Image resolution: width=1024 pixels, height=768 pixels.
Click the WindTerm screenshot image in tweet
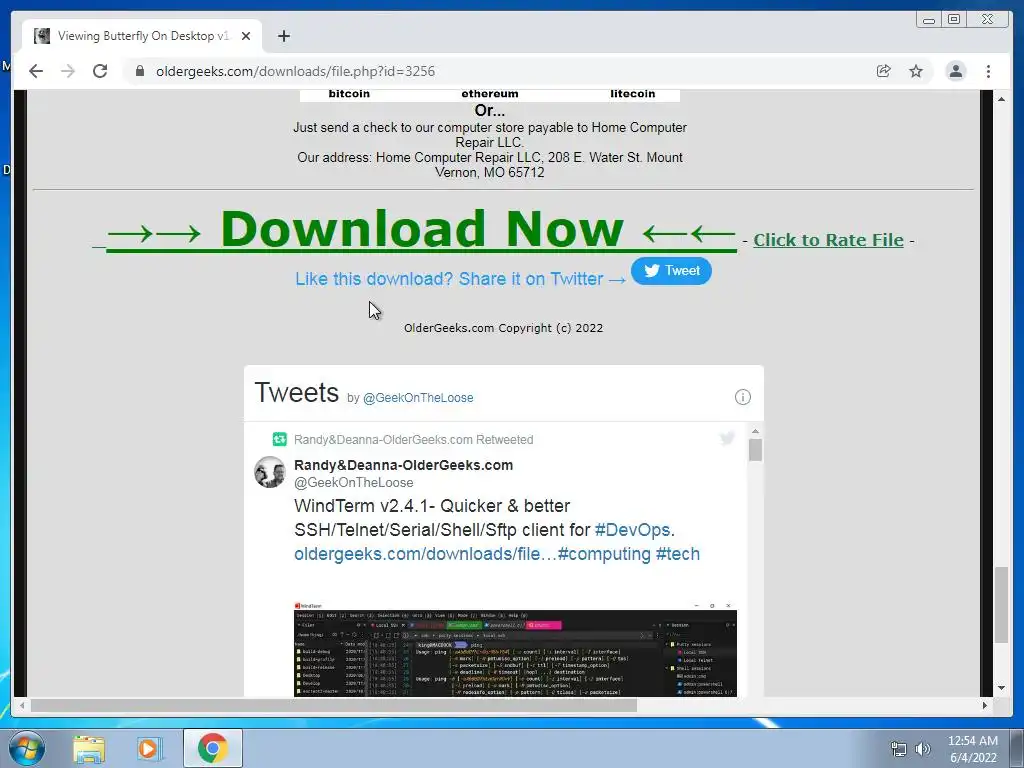coord(515,649)
